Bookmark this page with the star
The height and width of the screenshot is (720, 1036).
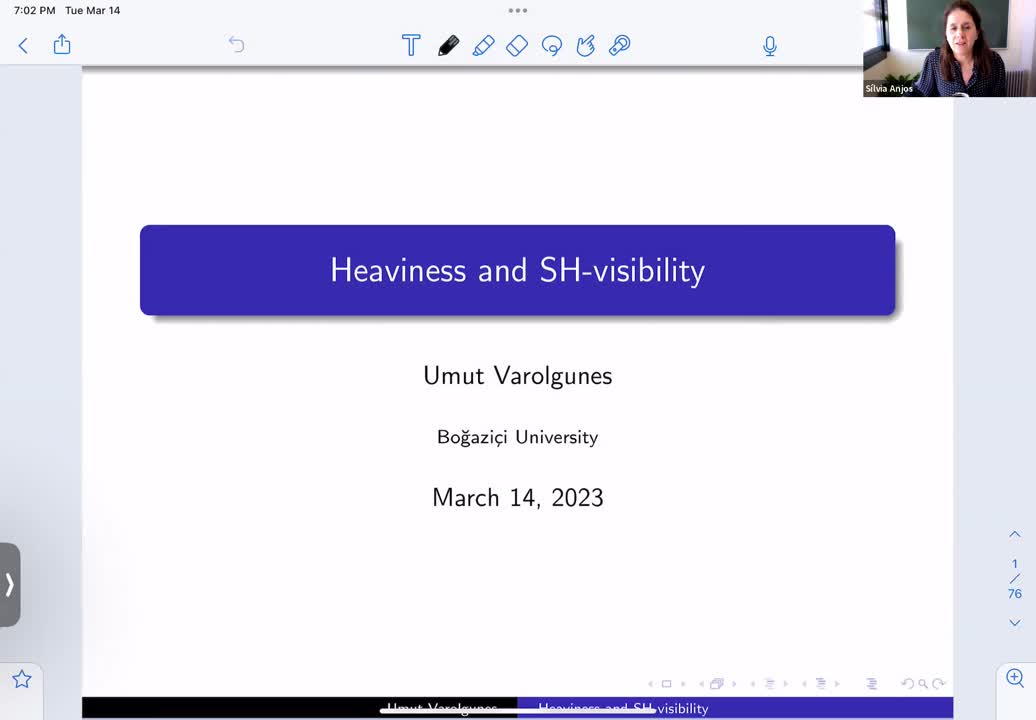click(23, 677)
